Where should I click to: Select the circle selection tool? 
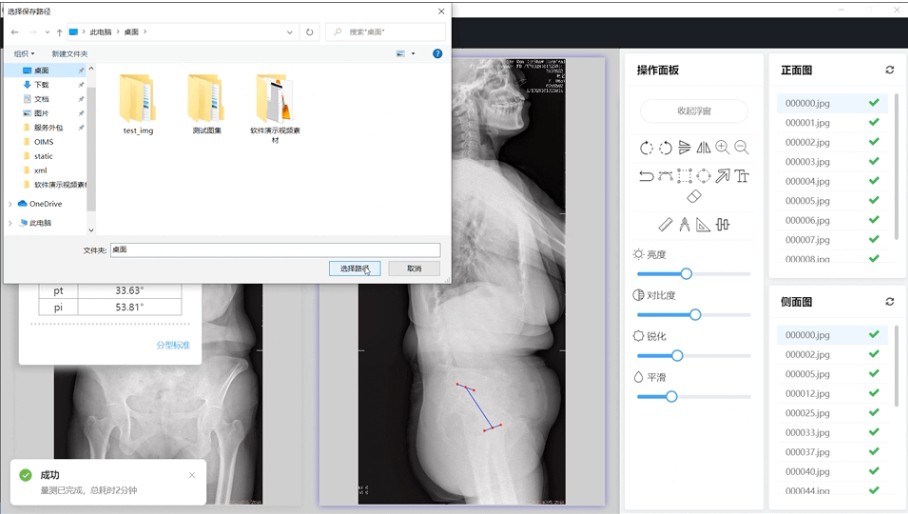pyautogui.click(x=704, y=175)
